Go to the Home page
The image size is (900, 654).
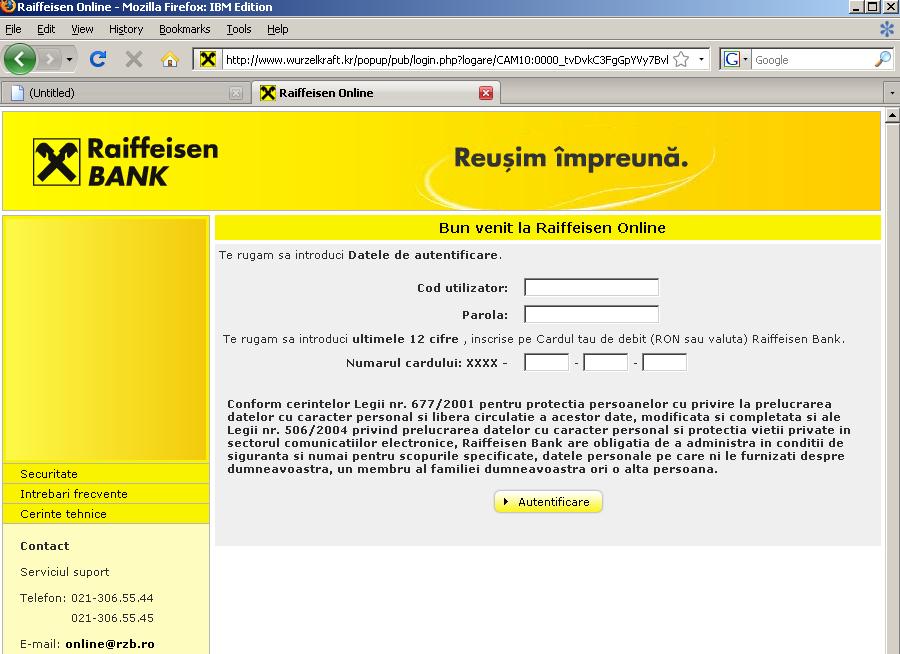[x=169, y=59]
